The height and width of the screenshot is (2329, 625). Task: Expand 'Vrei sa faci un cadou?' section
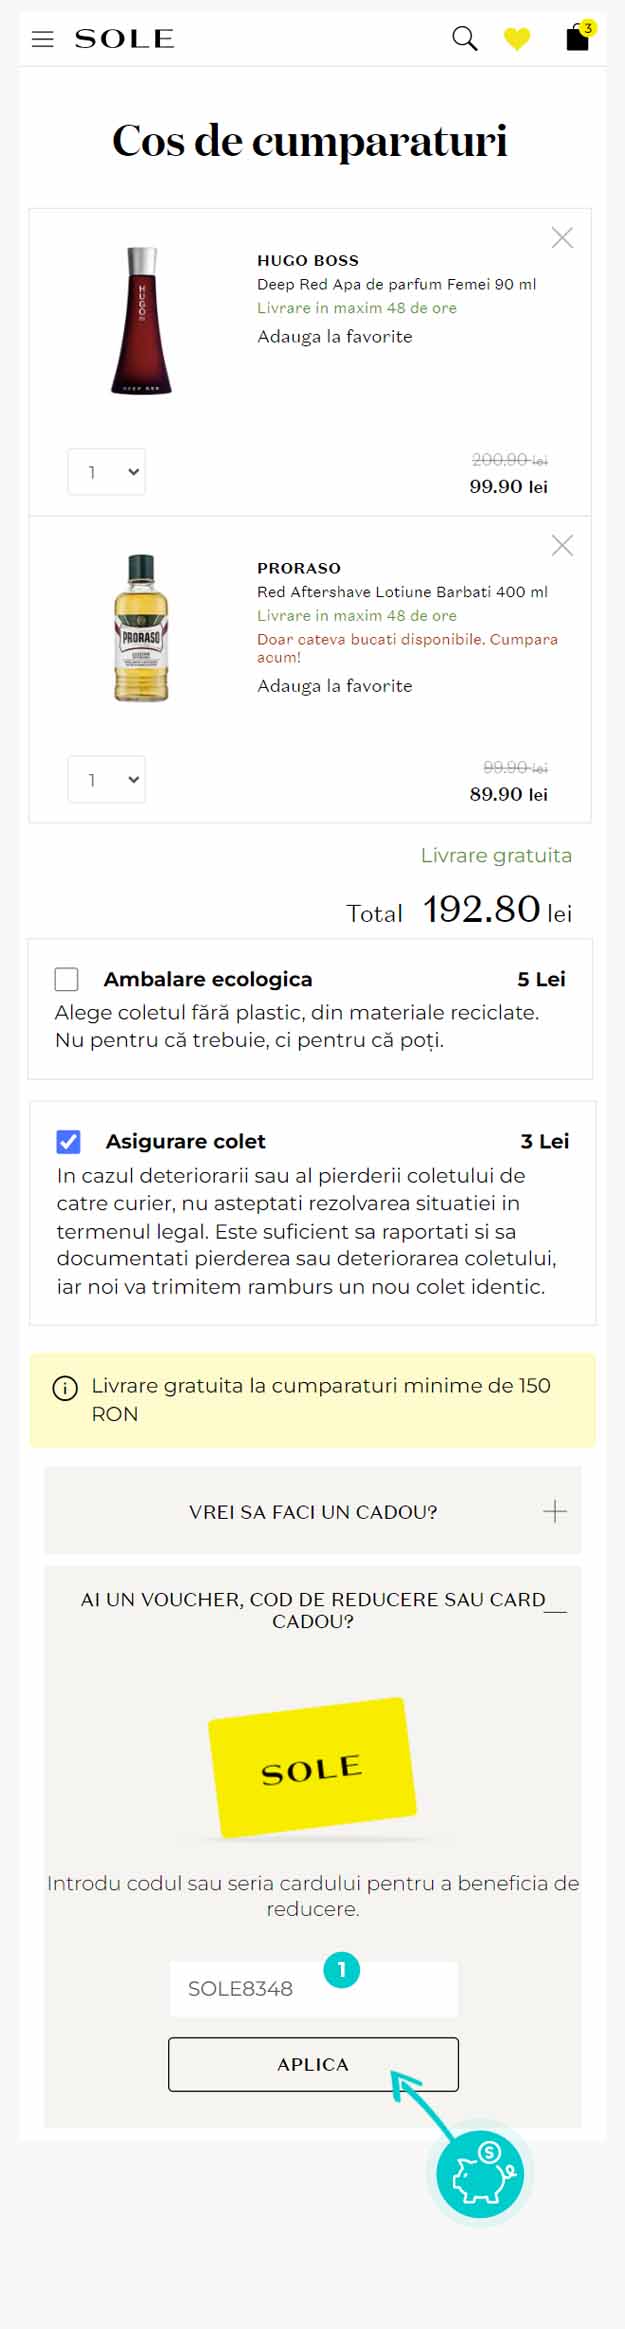pyautogui.click(x=554, y=1511)
